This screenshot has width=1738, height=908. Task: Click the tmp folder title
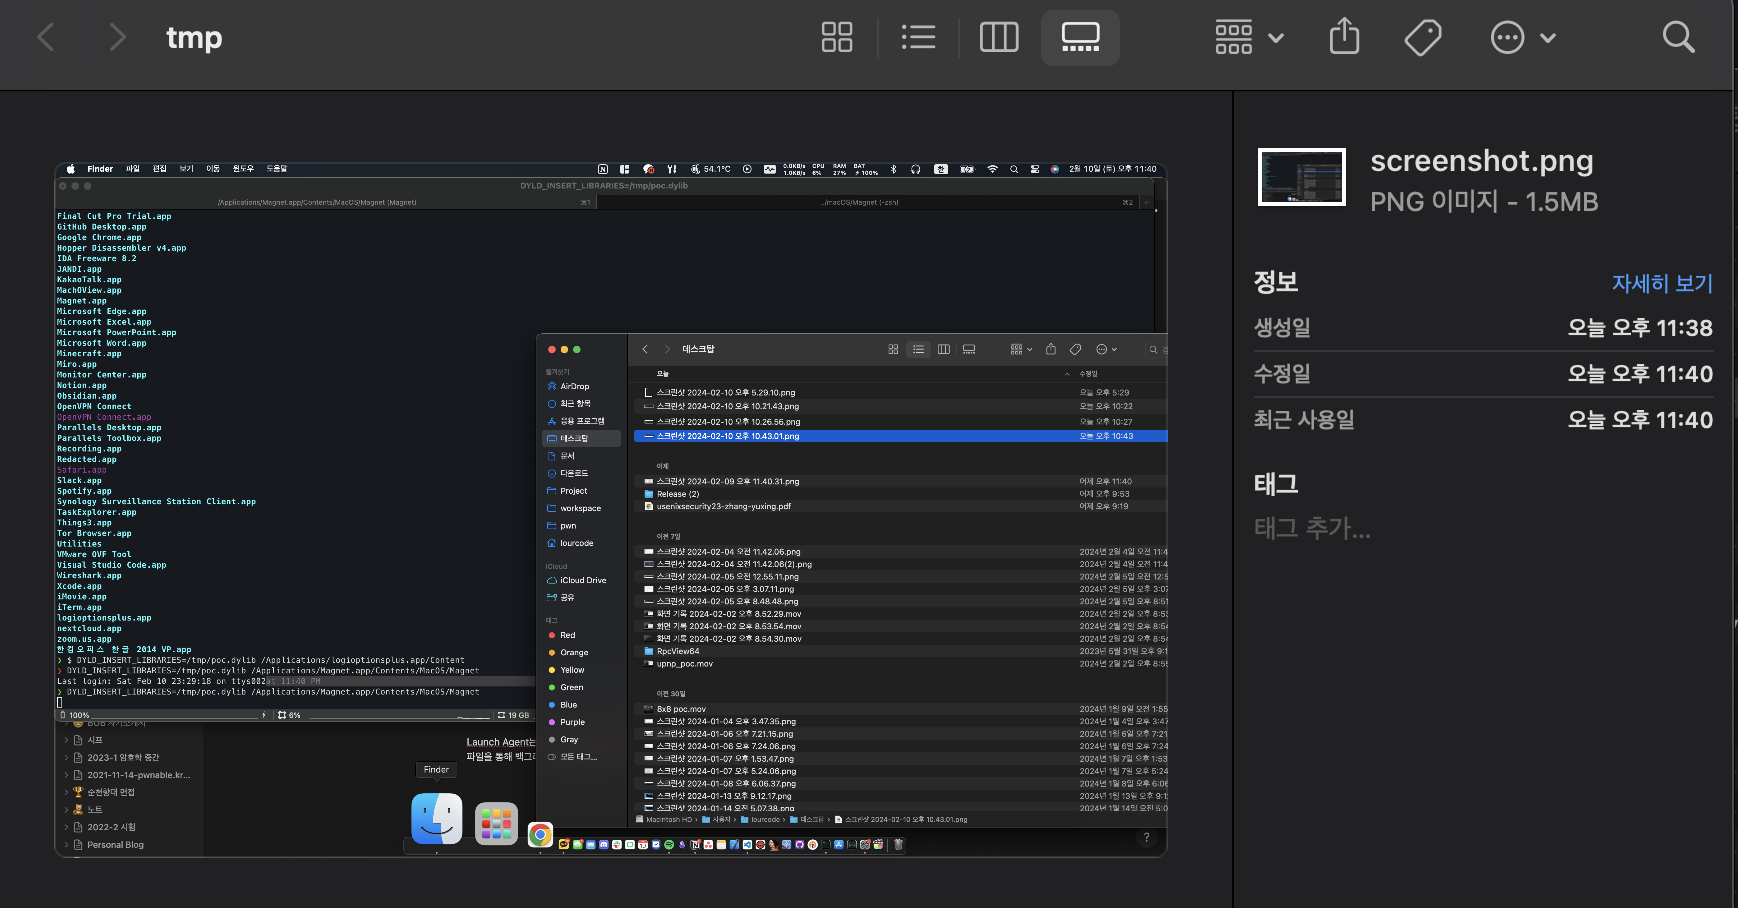click(x=194, y=38)
